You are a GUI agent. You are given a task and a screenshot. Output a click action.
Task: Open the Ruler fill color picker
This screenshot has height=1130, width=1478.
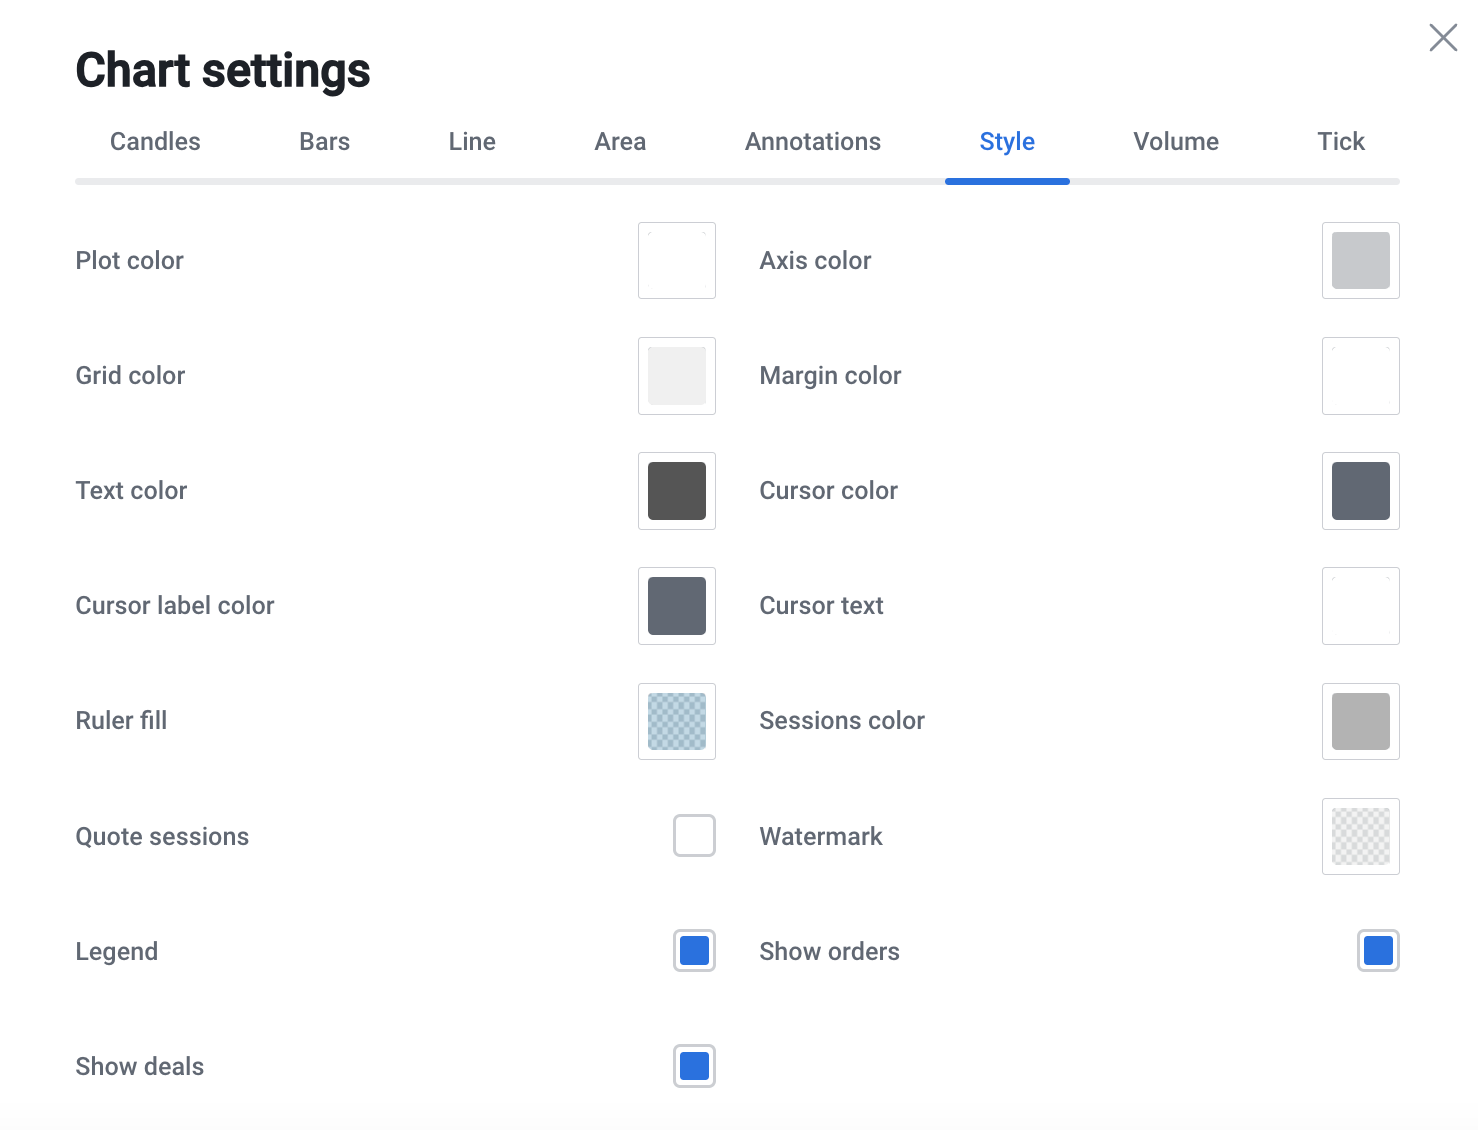point(677,721)
